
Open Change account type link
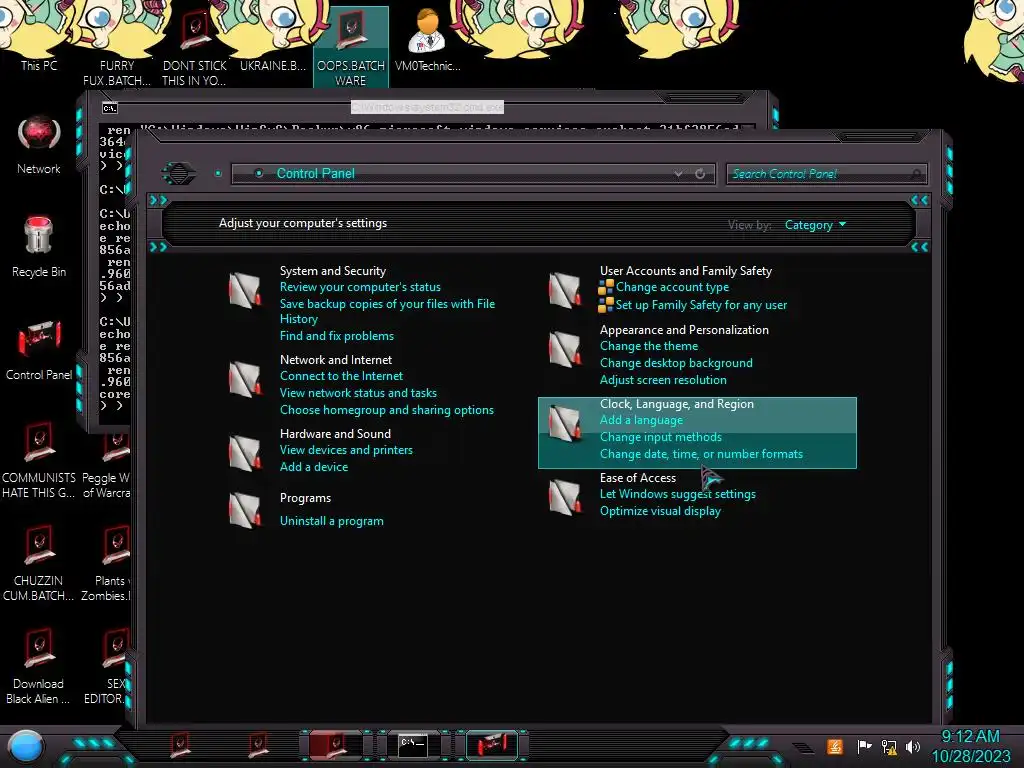pos(672,287)
